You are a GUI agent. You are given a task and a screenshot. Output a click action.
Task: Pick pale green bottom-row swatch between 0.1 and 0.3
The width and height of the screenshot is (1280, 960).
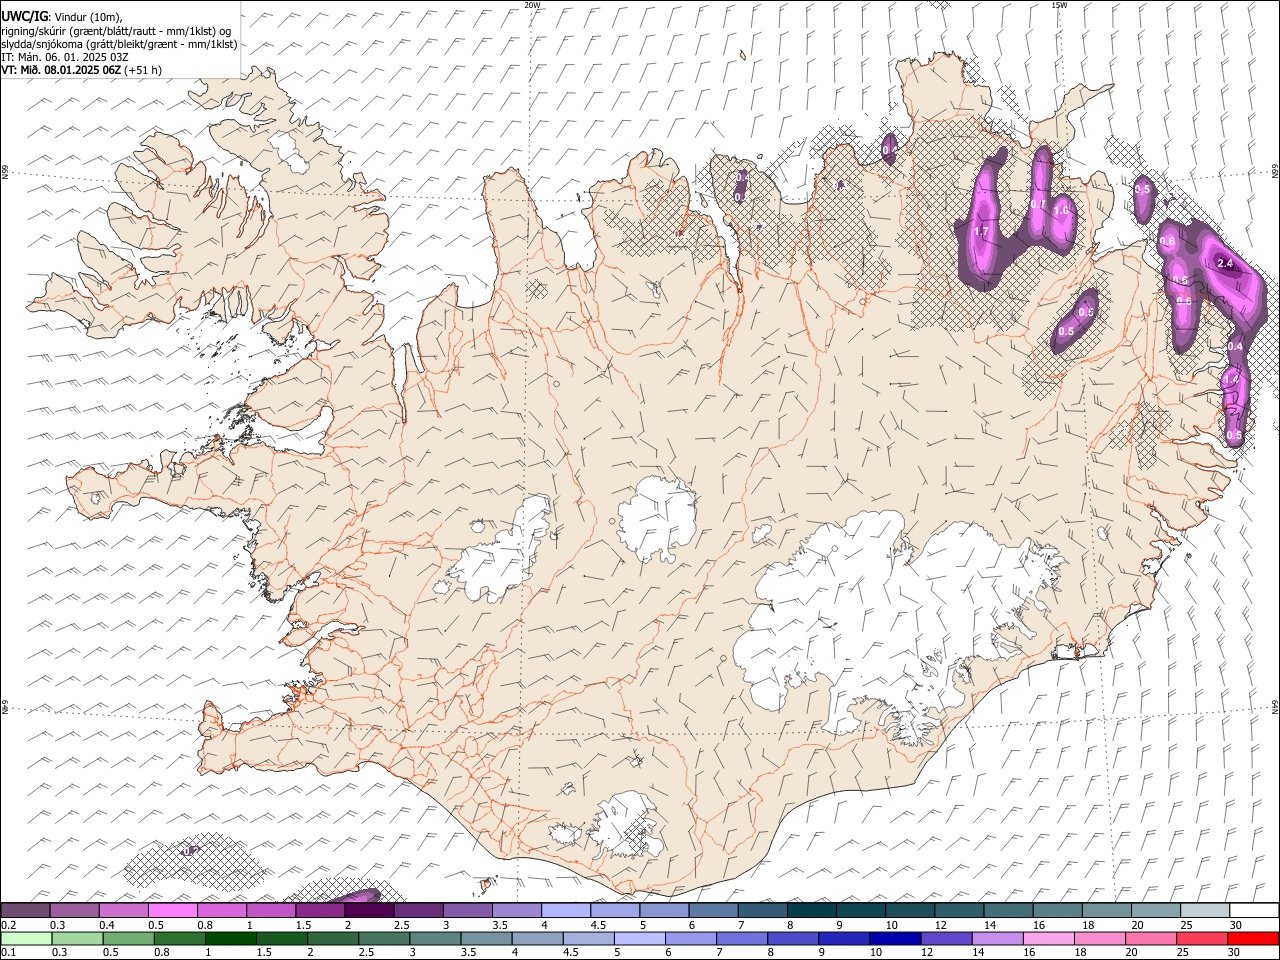tap(26, 939)
